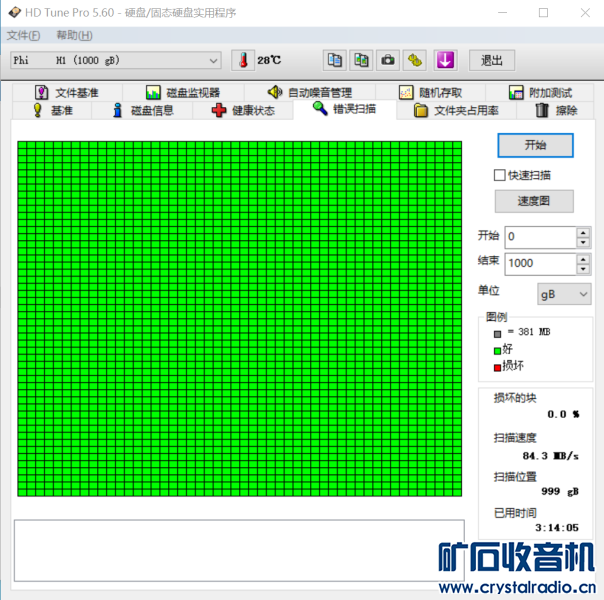Viewport: 604px width, 600px height.
Task: Click the damaged blocks 0.0 % value
Action: (x=563, y=414)
